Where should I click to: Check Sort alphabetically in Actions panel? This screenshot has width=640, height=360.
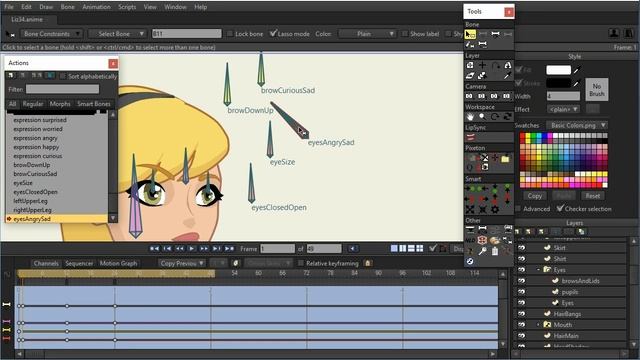62,76
